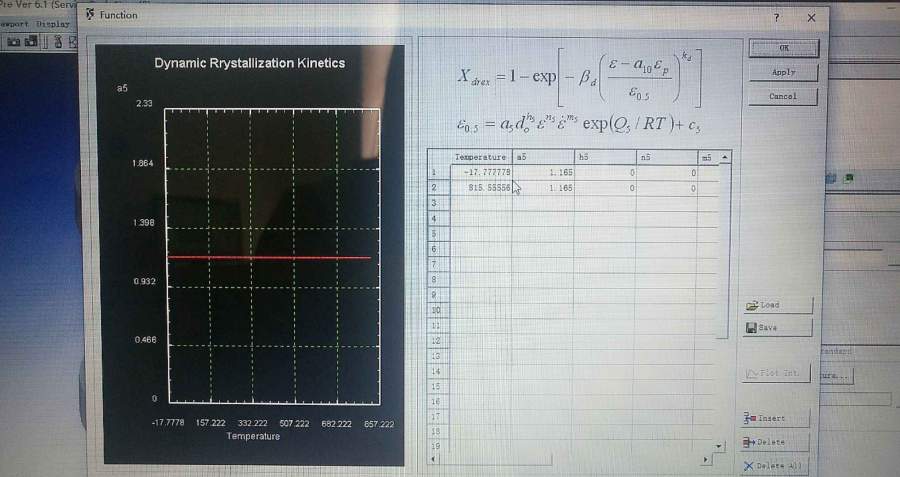The image size is (900, 477).
Task: Edit the a5 value in row 1
Action: pyautogui.click(x=543, y=172)
